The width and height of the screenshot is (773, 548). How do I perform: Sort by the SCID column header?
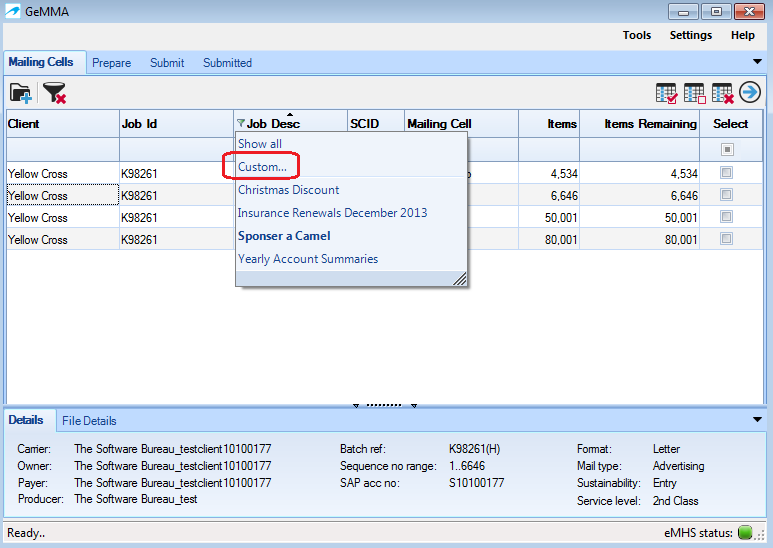(x=376, y=124)
